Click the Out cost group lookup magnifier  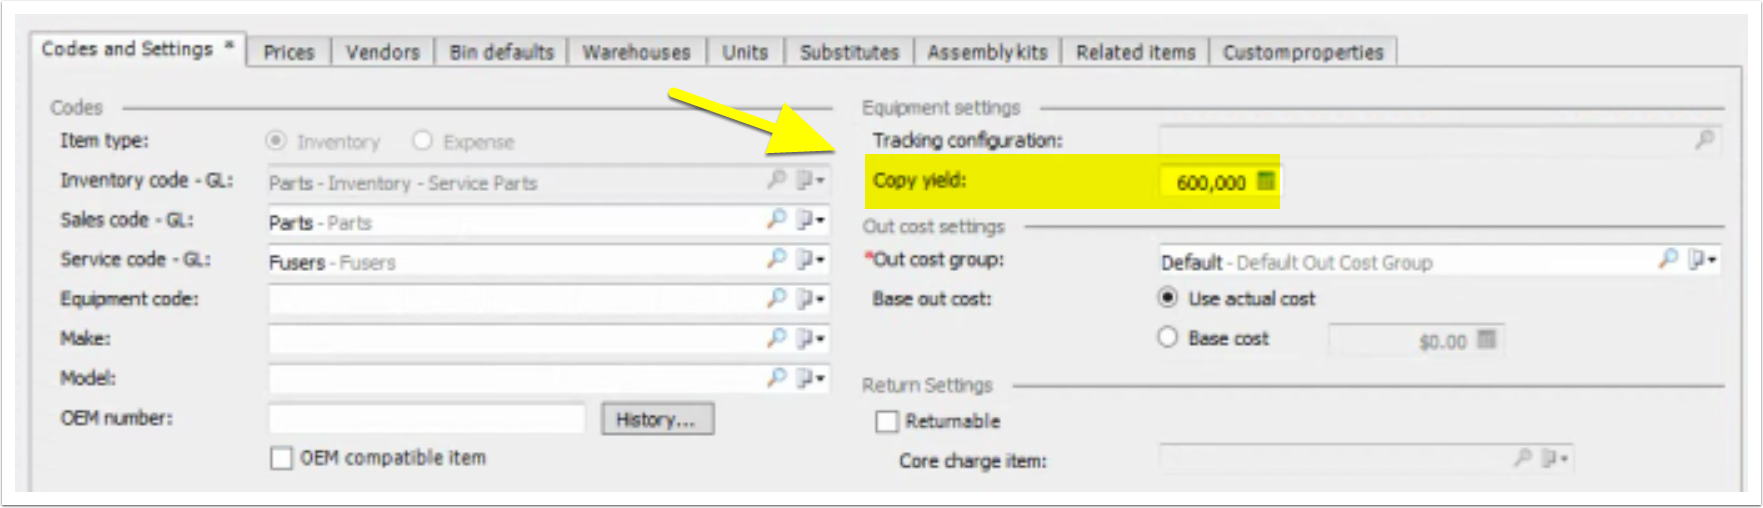pos(1668,259)
